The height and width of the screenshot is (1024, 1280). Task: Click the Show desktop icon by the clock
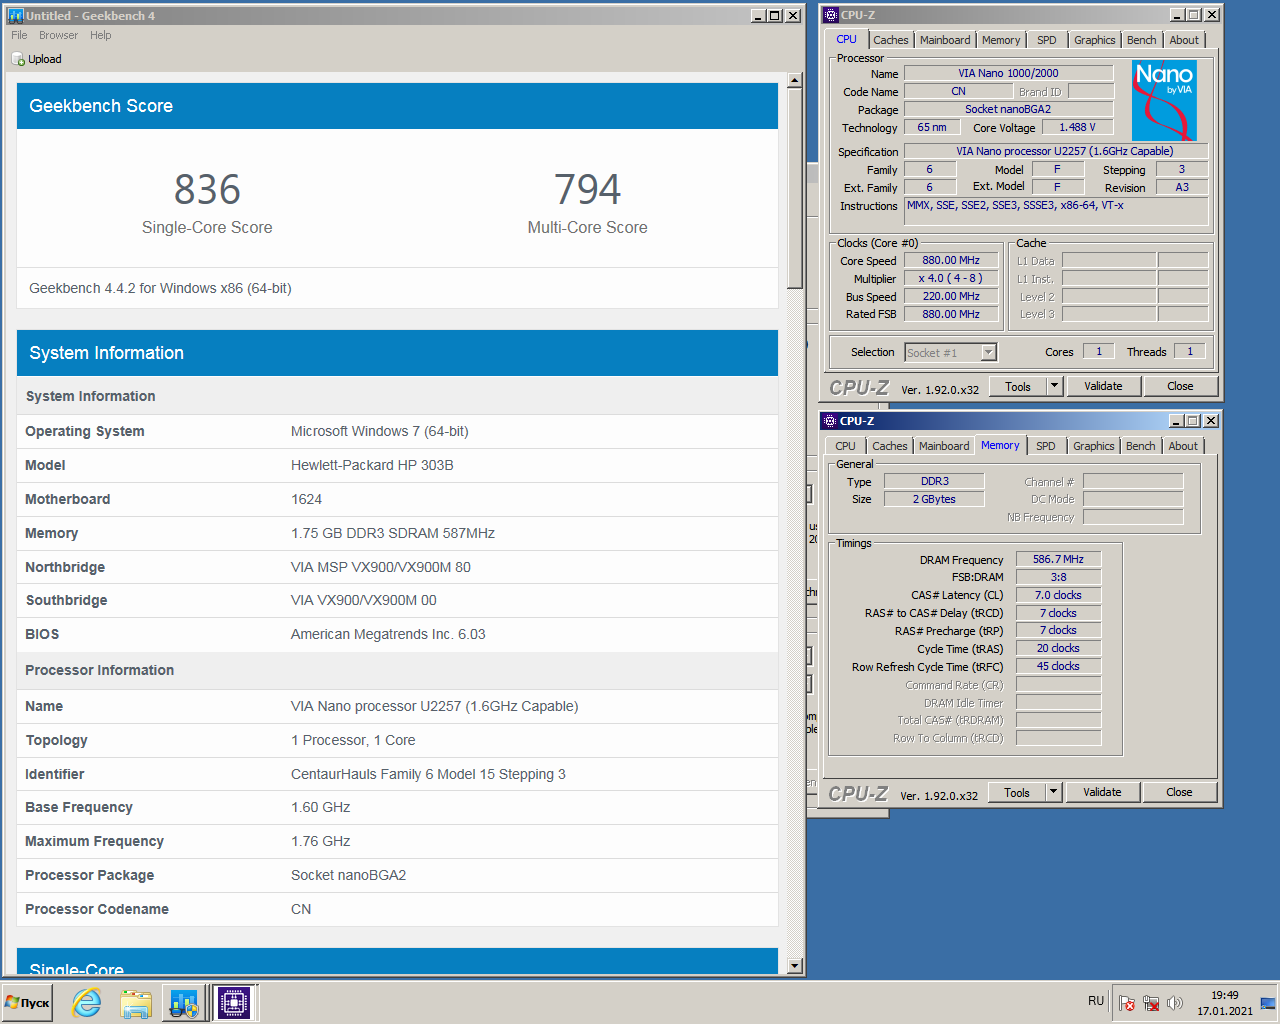pos(1268,1003)
